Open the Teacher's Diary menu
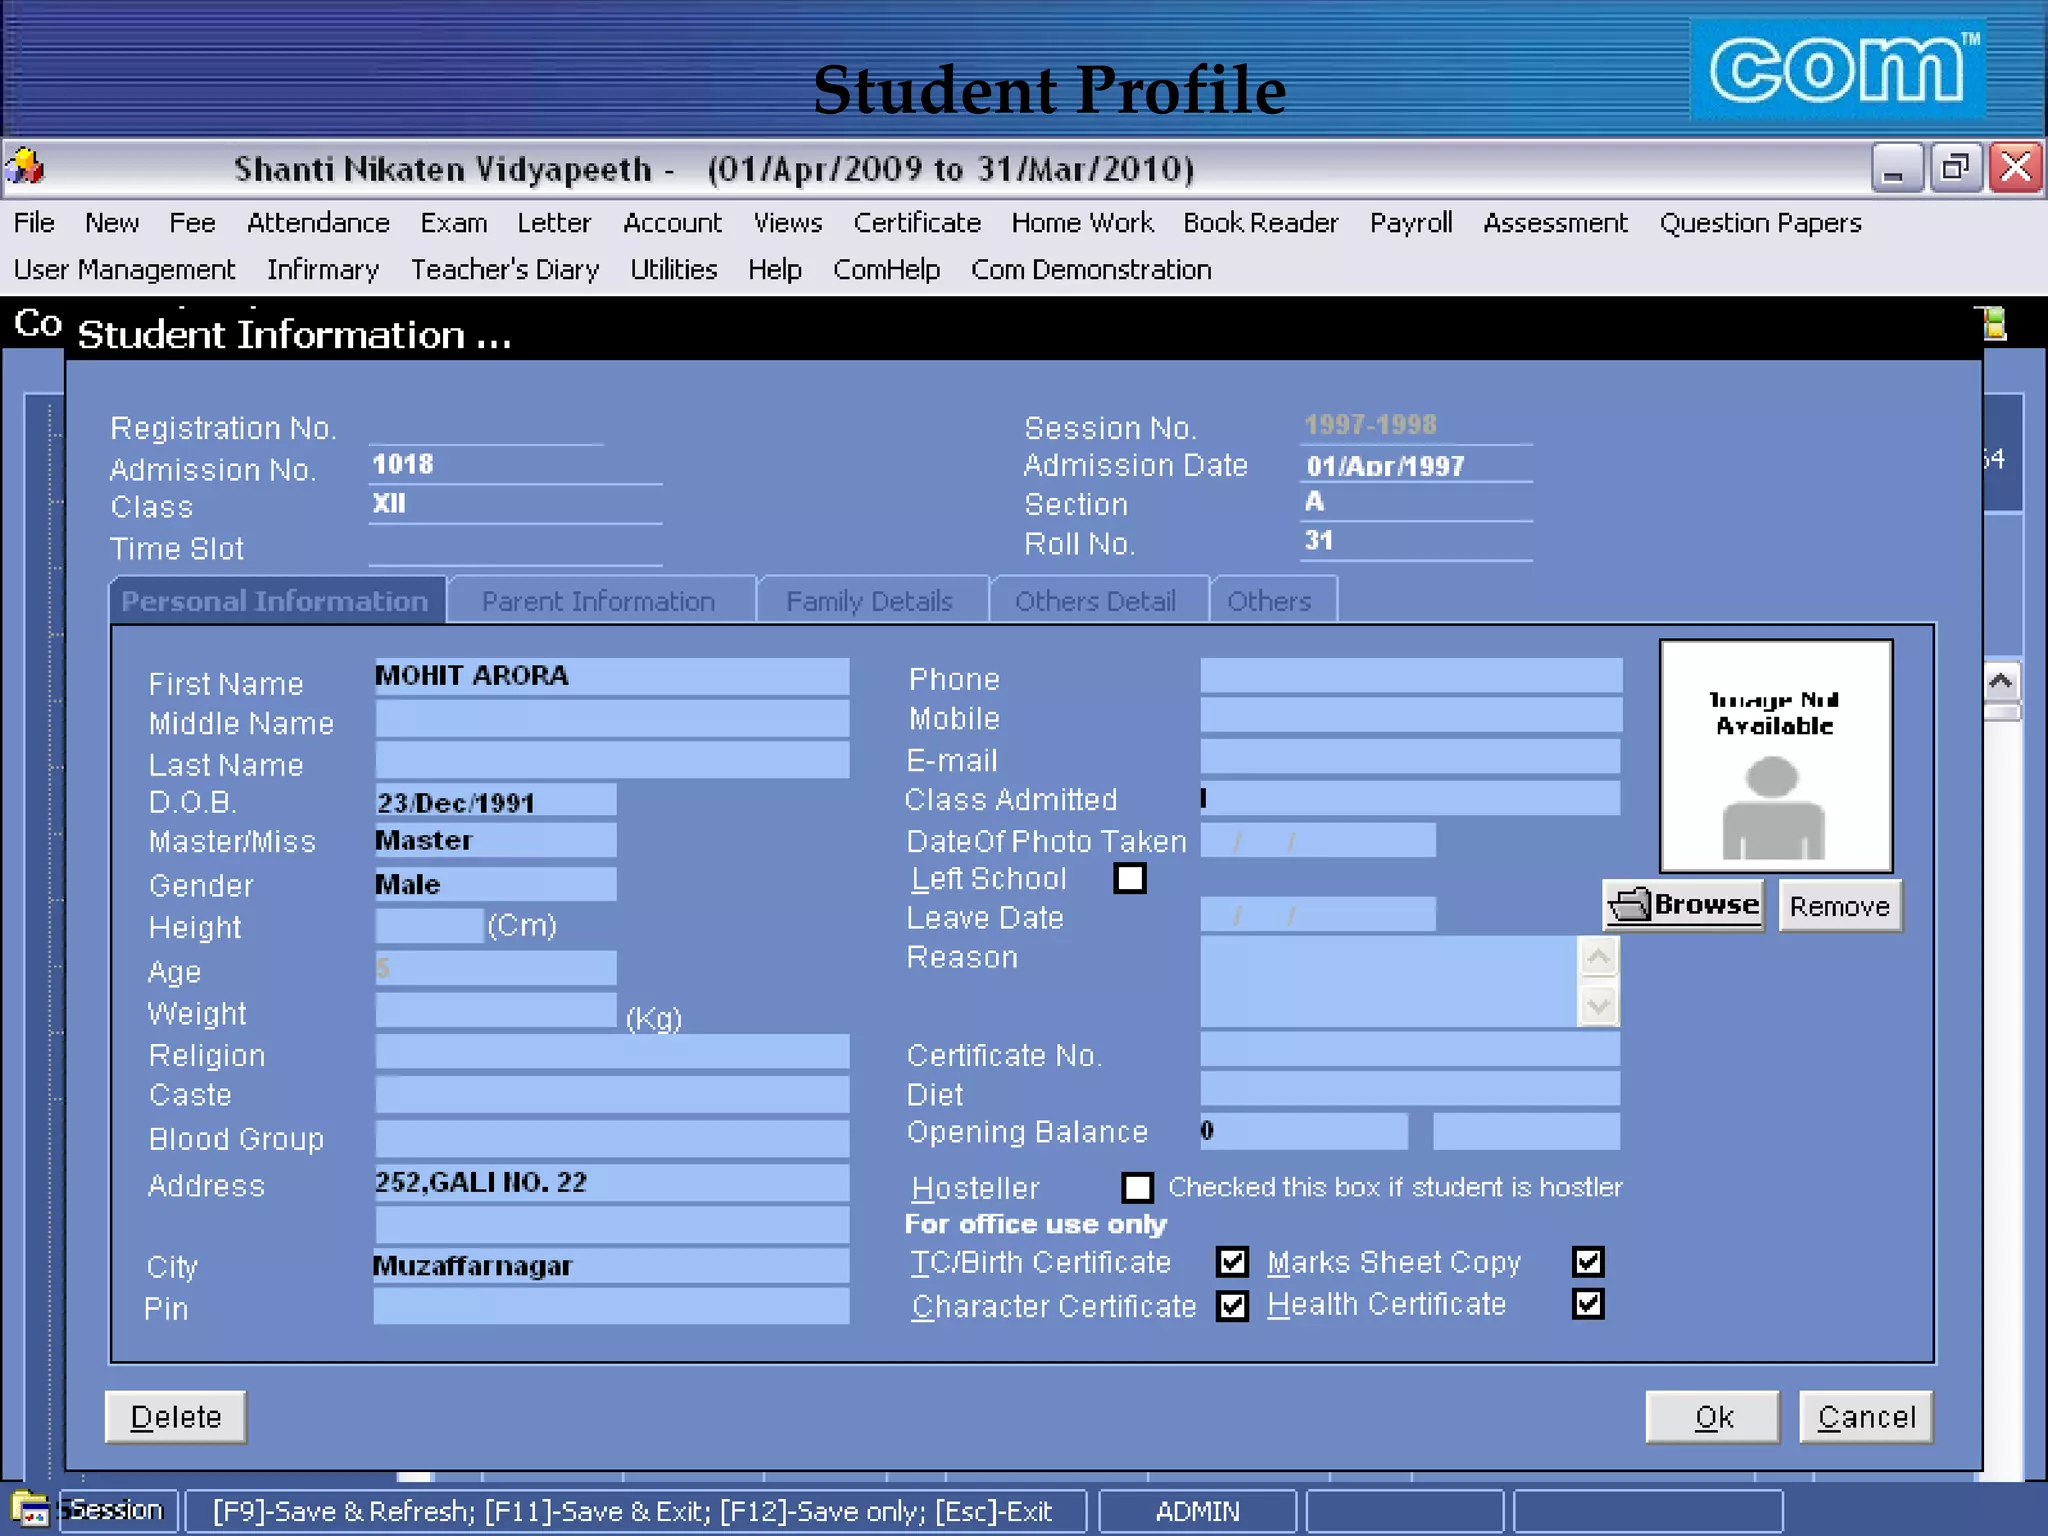 click(x=505, y=269)
